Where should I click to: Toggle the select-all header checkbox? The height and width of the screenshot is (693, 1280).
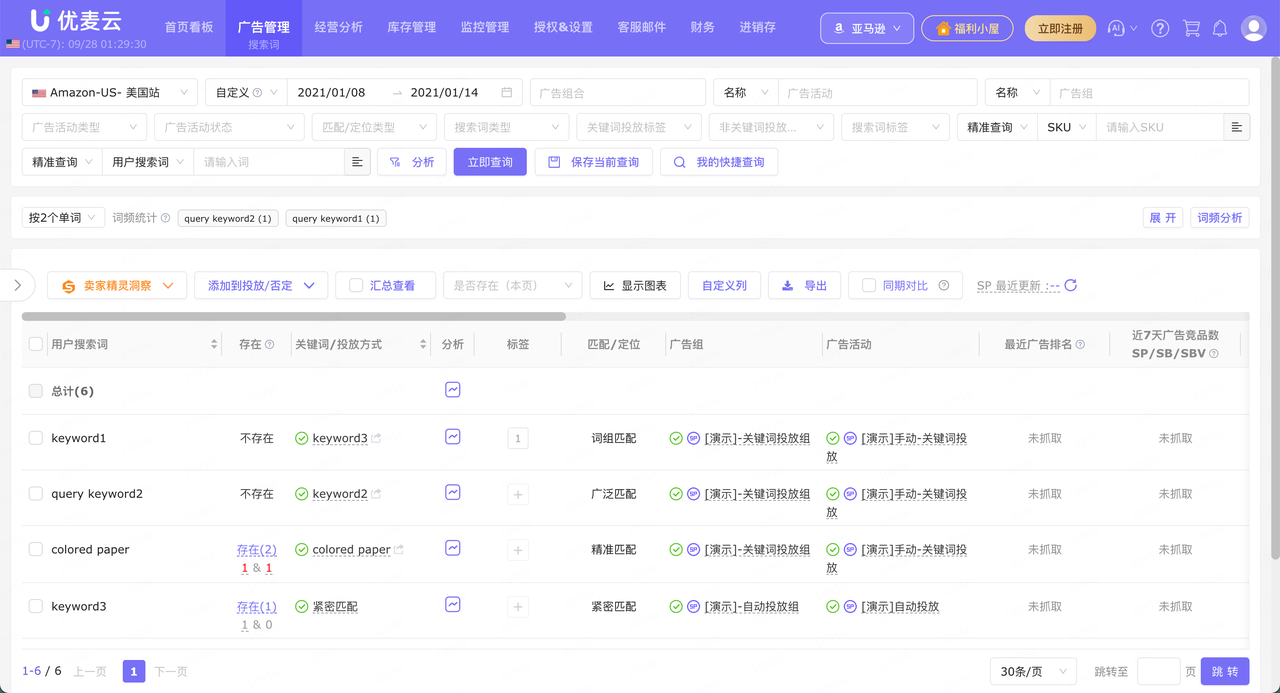[x=36, y=344]
